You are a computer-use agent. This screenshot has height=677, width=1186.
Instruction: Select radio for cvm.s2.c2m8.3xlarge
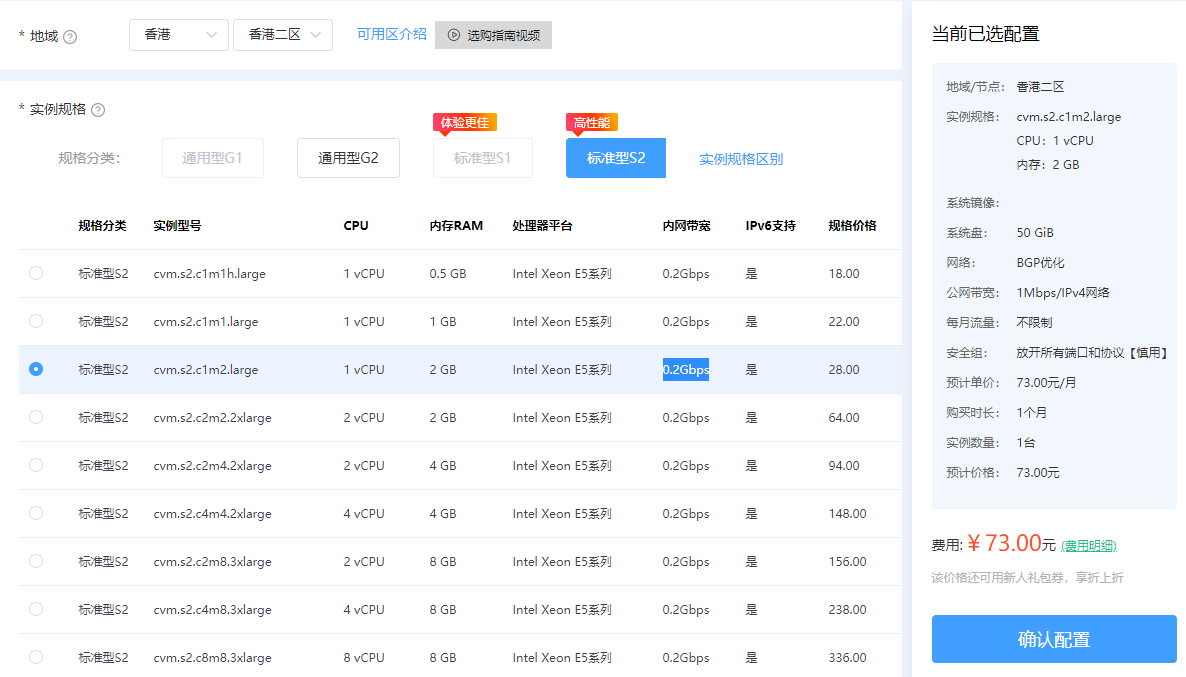click(36, 561)
